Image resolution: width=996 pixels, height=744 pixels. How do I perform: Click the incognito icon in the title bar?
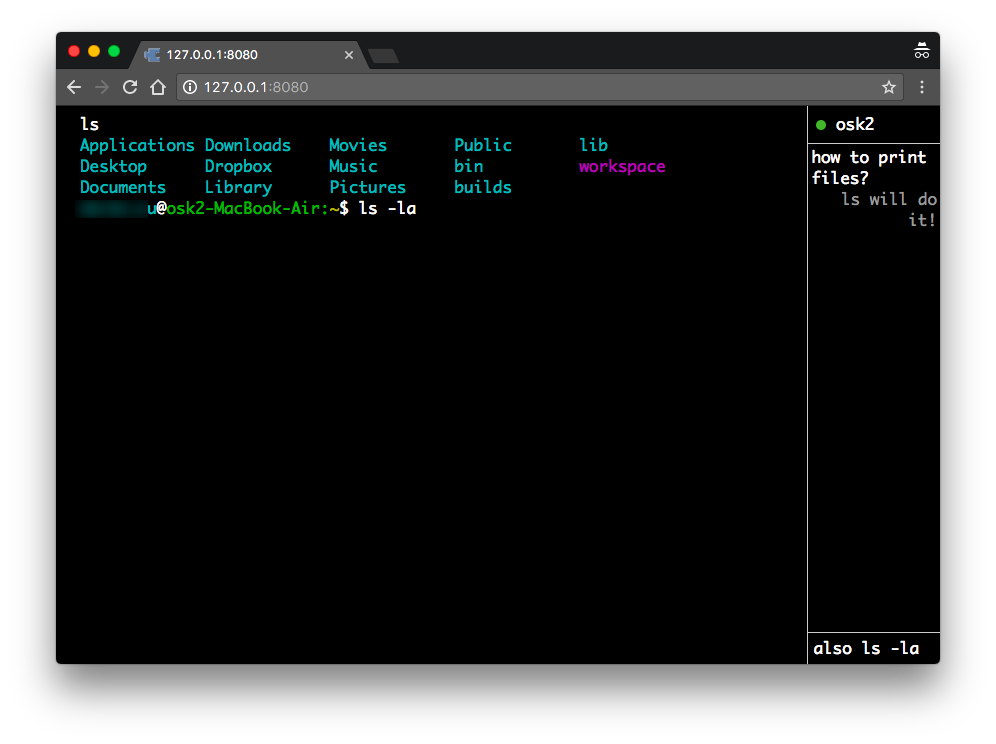pyautogui.click(x=922, y=50)
